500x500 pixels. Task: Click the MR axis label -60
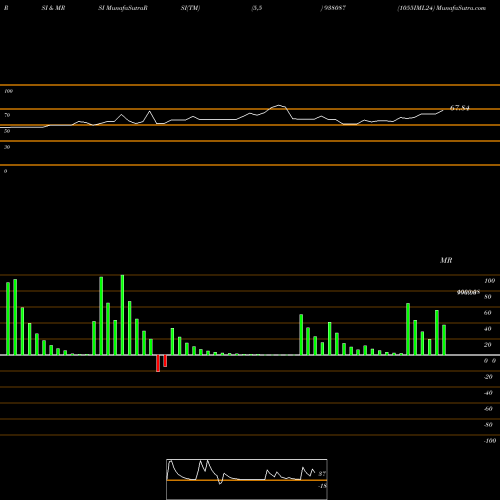[x=488, y=409]
